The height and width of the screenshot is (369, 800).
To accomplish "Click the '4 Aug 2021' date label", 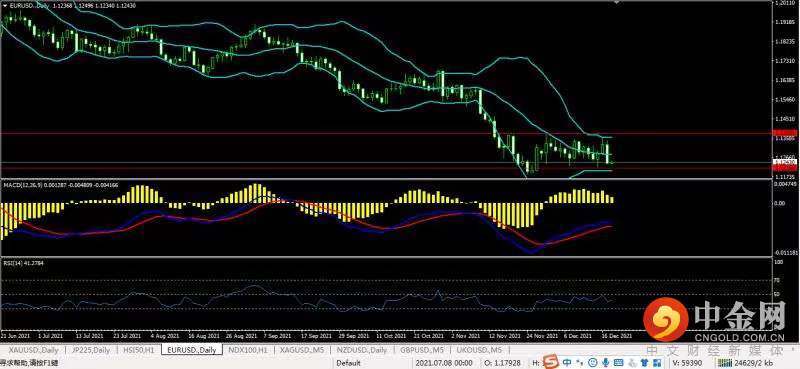I will [x=166, y=336].
